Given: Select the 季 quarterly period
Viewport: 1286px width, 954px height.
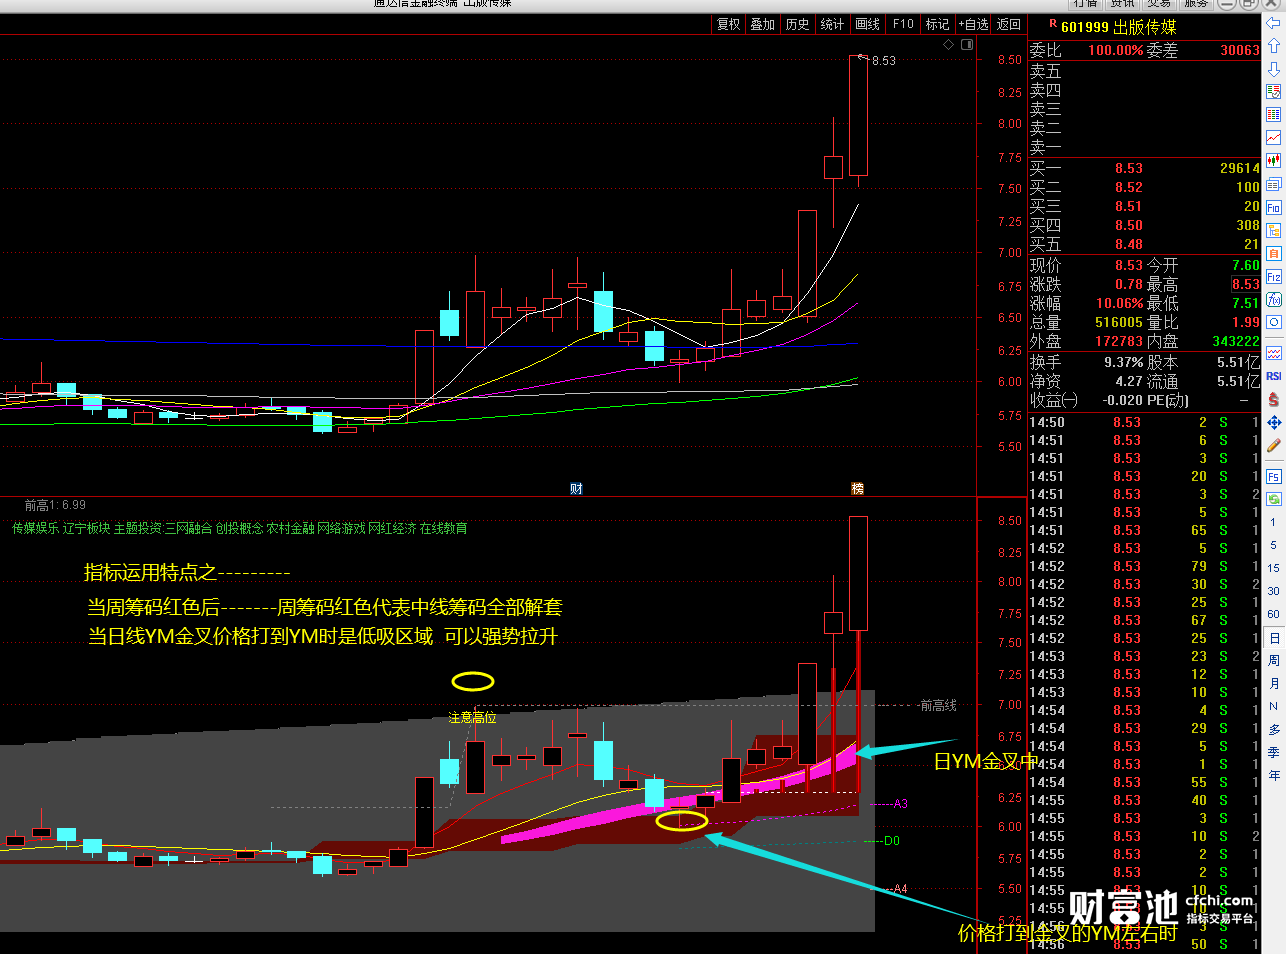Looking at the screenshot, I should (1274, 752).
